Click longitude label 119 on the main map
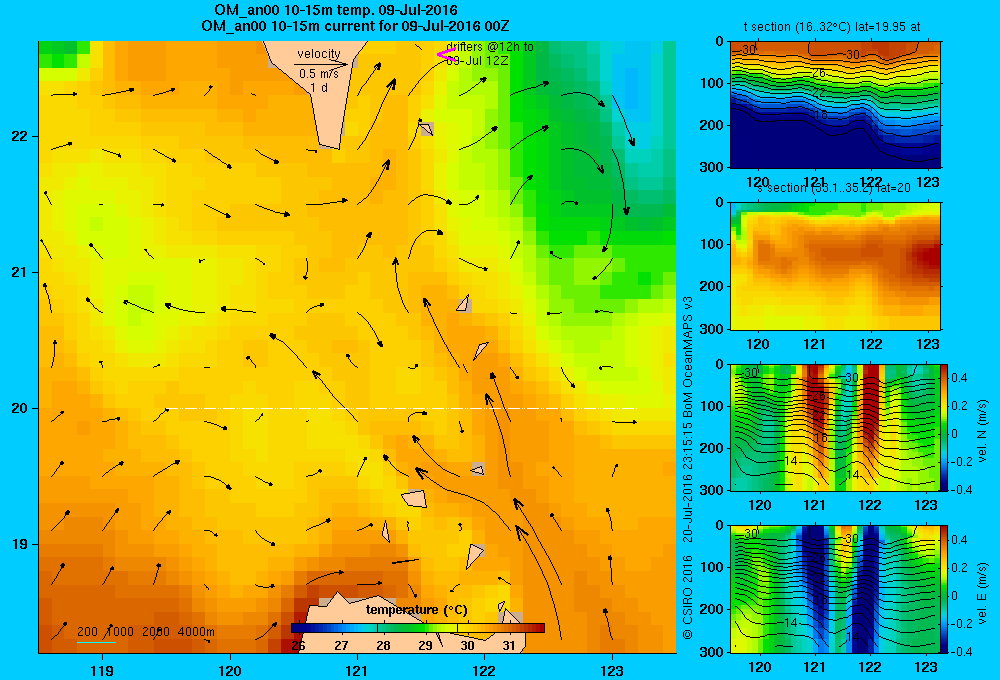The image size is (1000, 680). [x=103, y=671]
